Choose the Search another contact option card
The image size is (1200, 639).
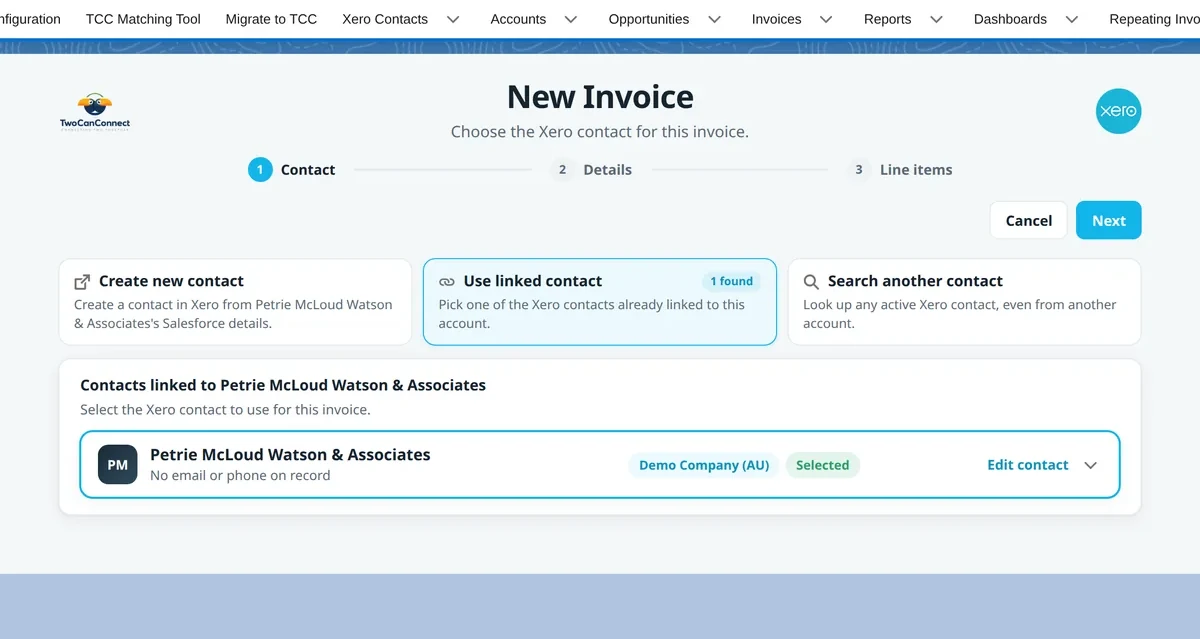click(964, 302)
